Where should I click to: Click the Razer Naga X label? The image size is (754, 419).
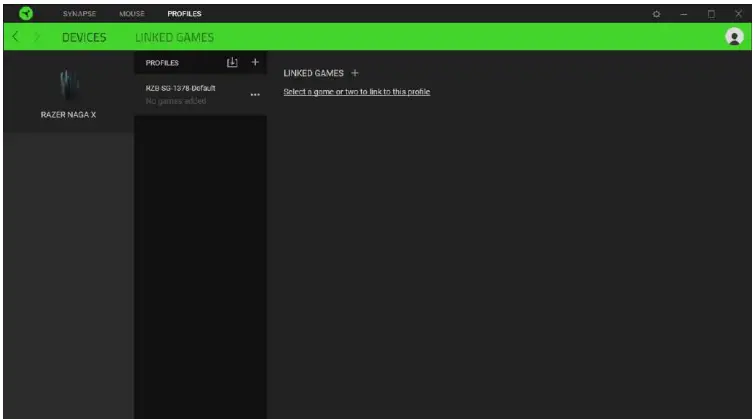[68, 114]
